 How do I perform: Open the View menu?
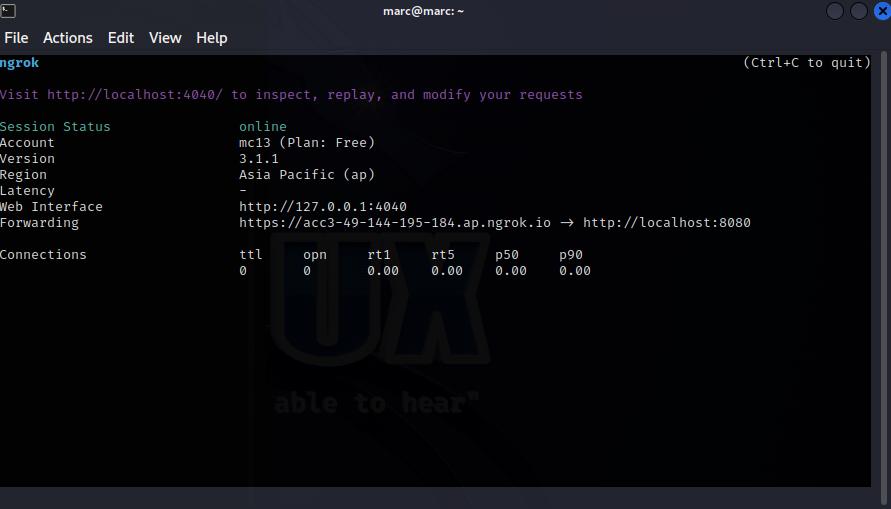pos(165,38)
